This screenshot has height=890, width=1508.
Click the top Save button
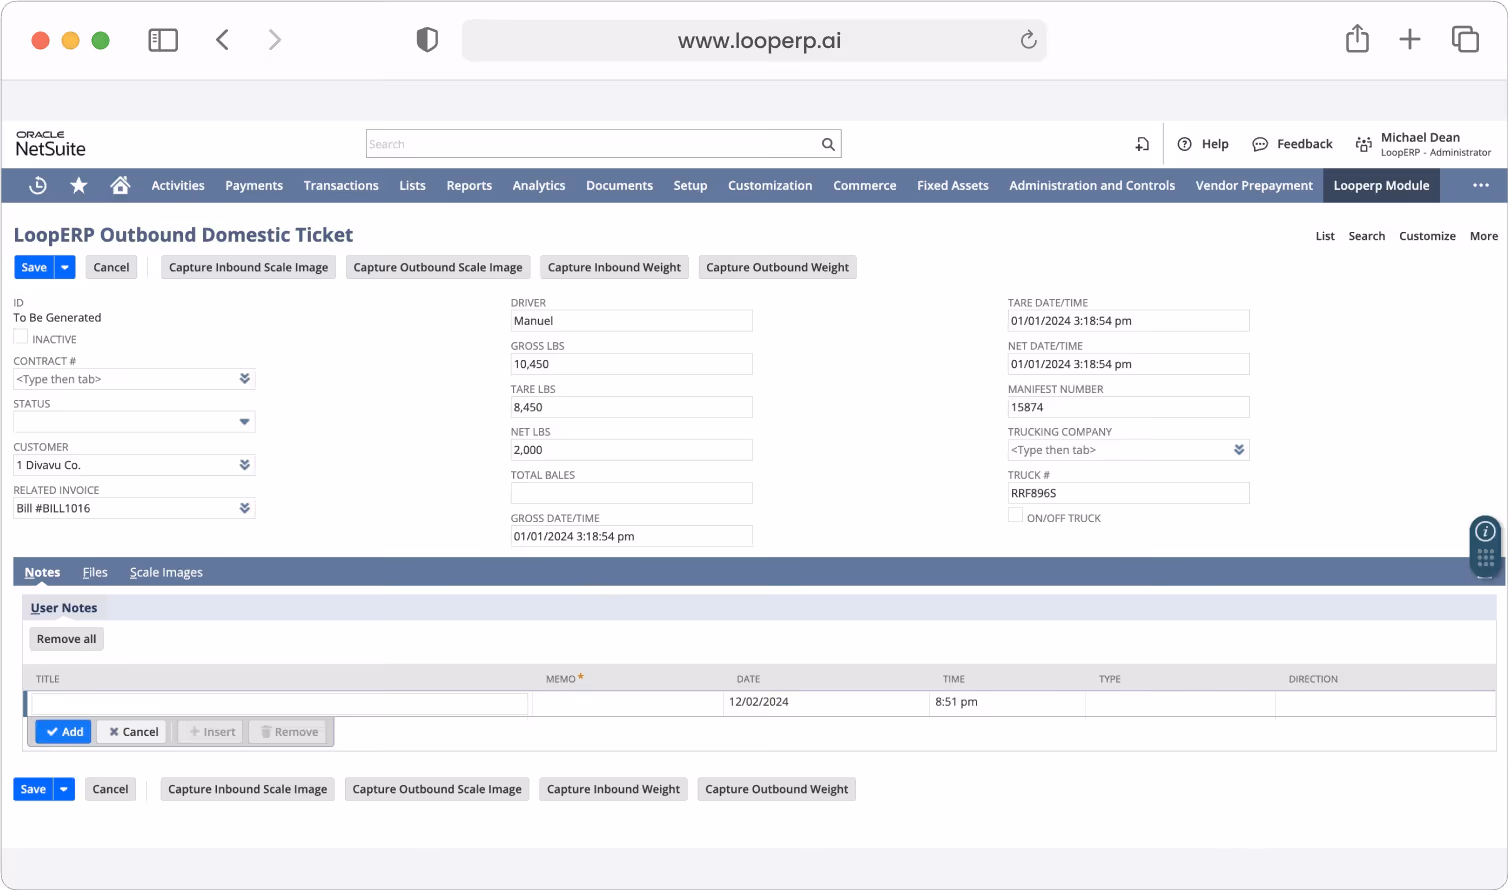pyautogui.click(x=34, y=267)
